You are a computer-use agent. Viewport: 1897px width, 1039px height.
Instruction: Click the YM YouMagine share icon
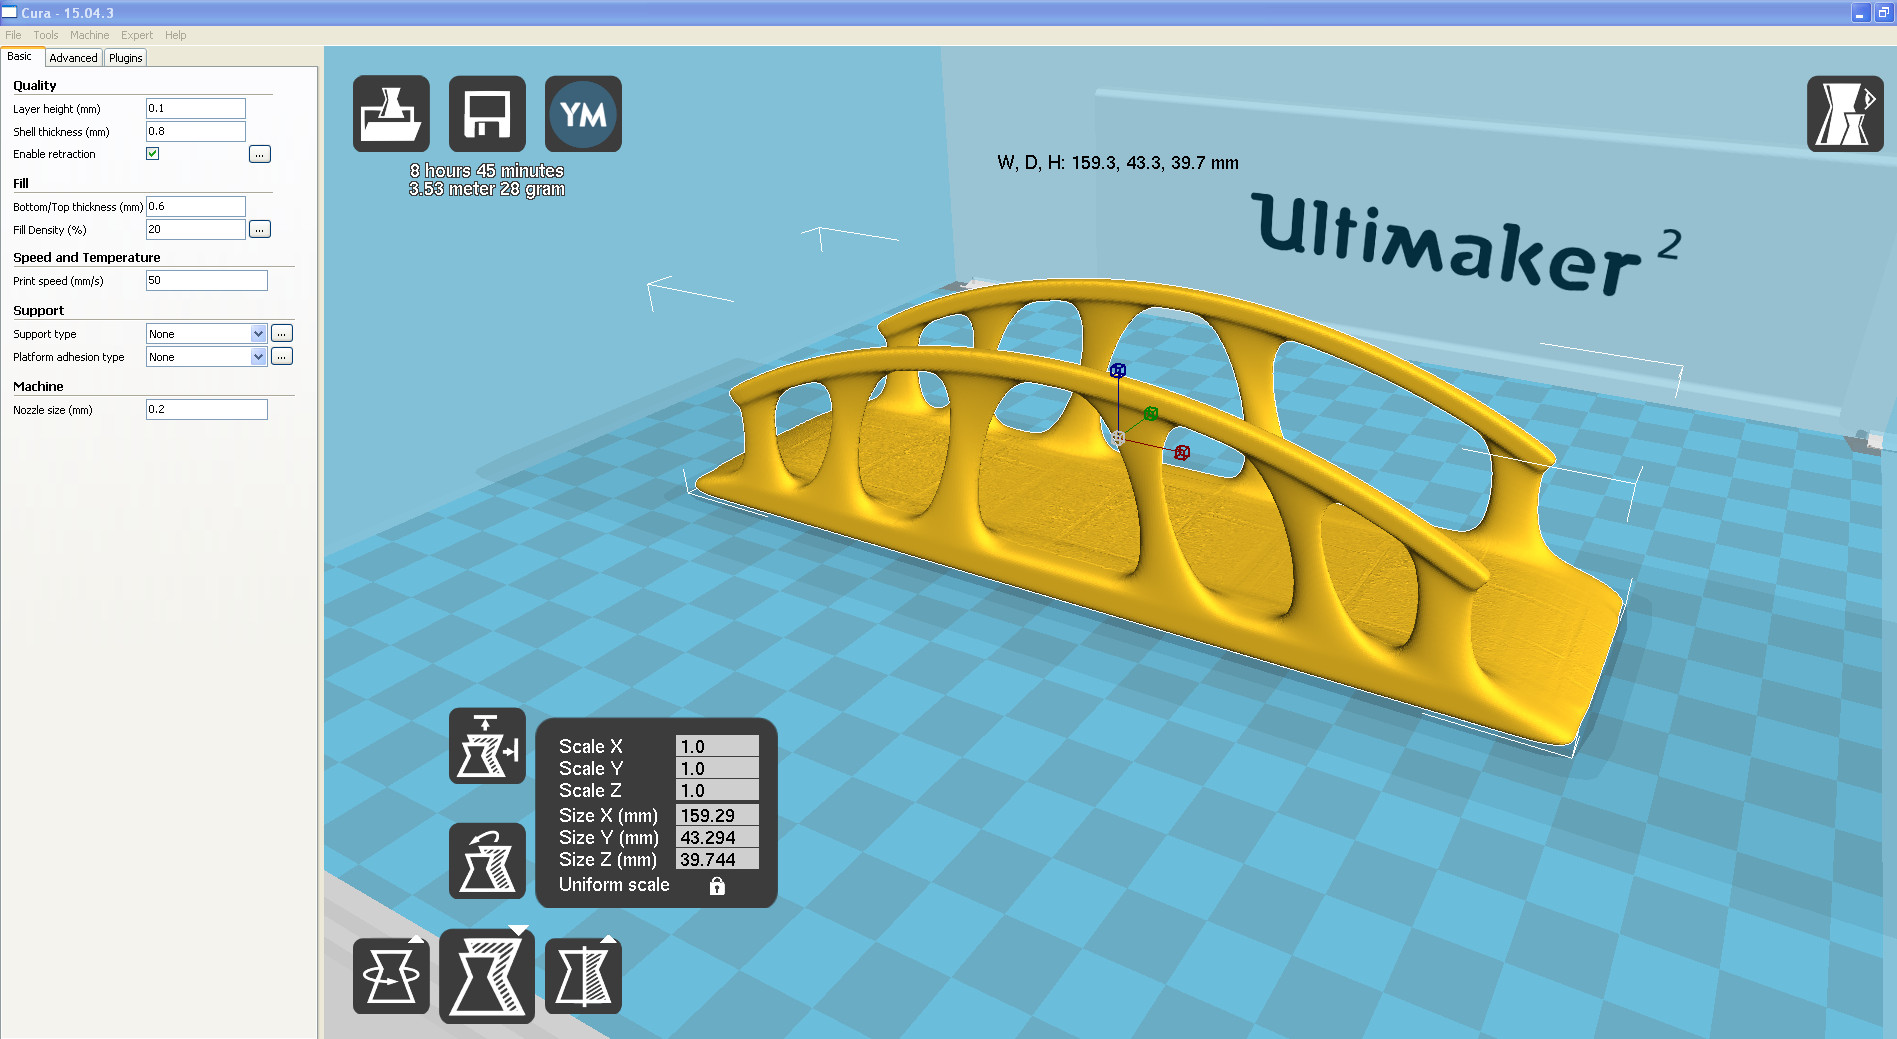coord(583,114)
